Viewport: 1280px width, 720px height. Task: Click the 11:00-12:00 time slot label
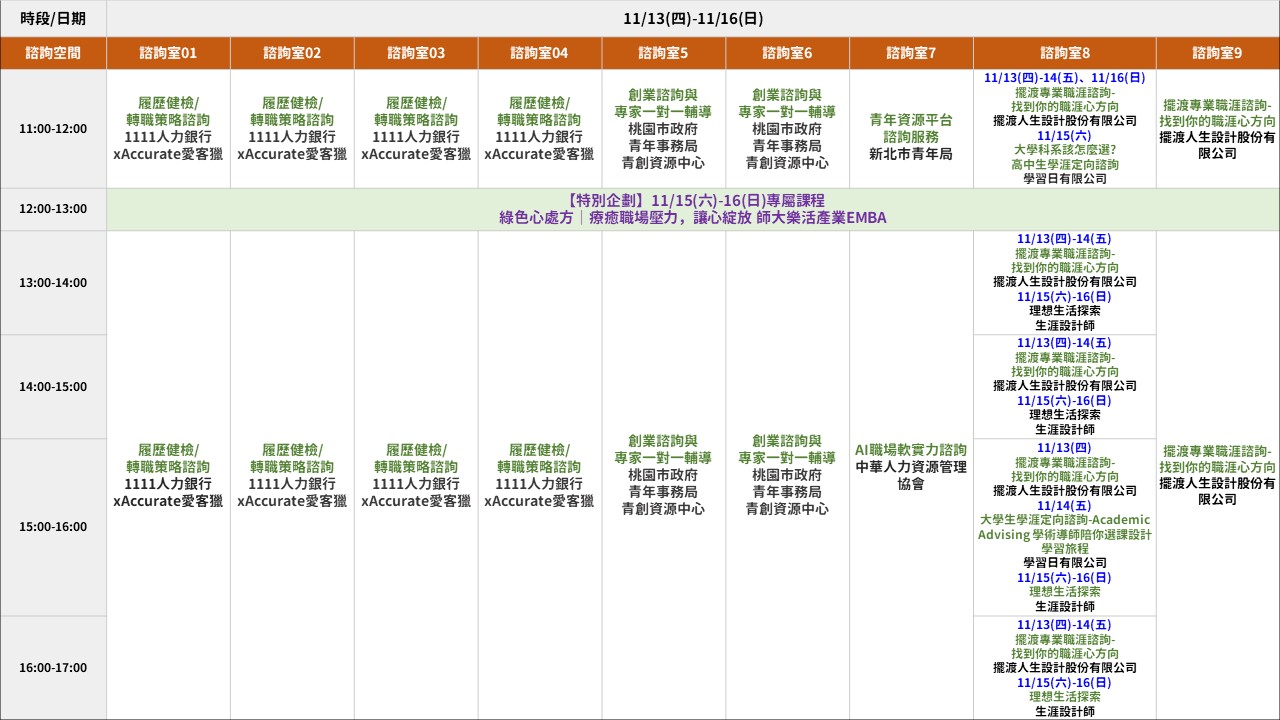(53, 128)
